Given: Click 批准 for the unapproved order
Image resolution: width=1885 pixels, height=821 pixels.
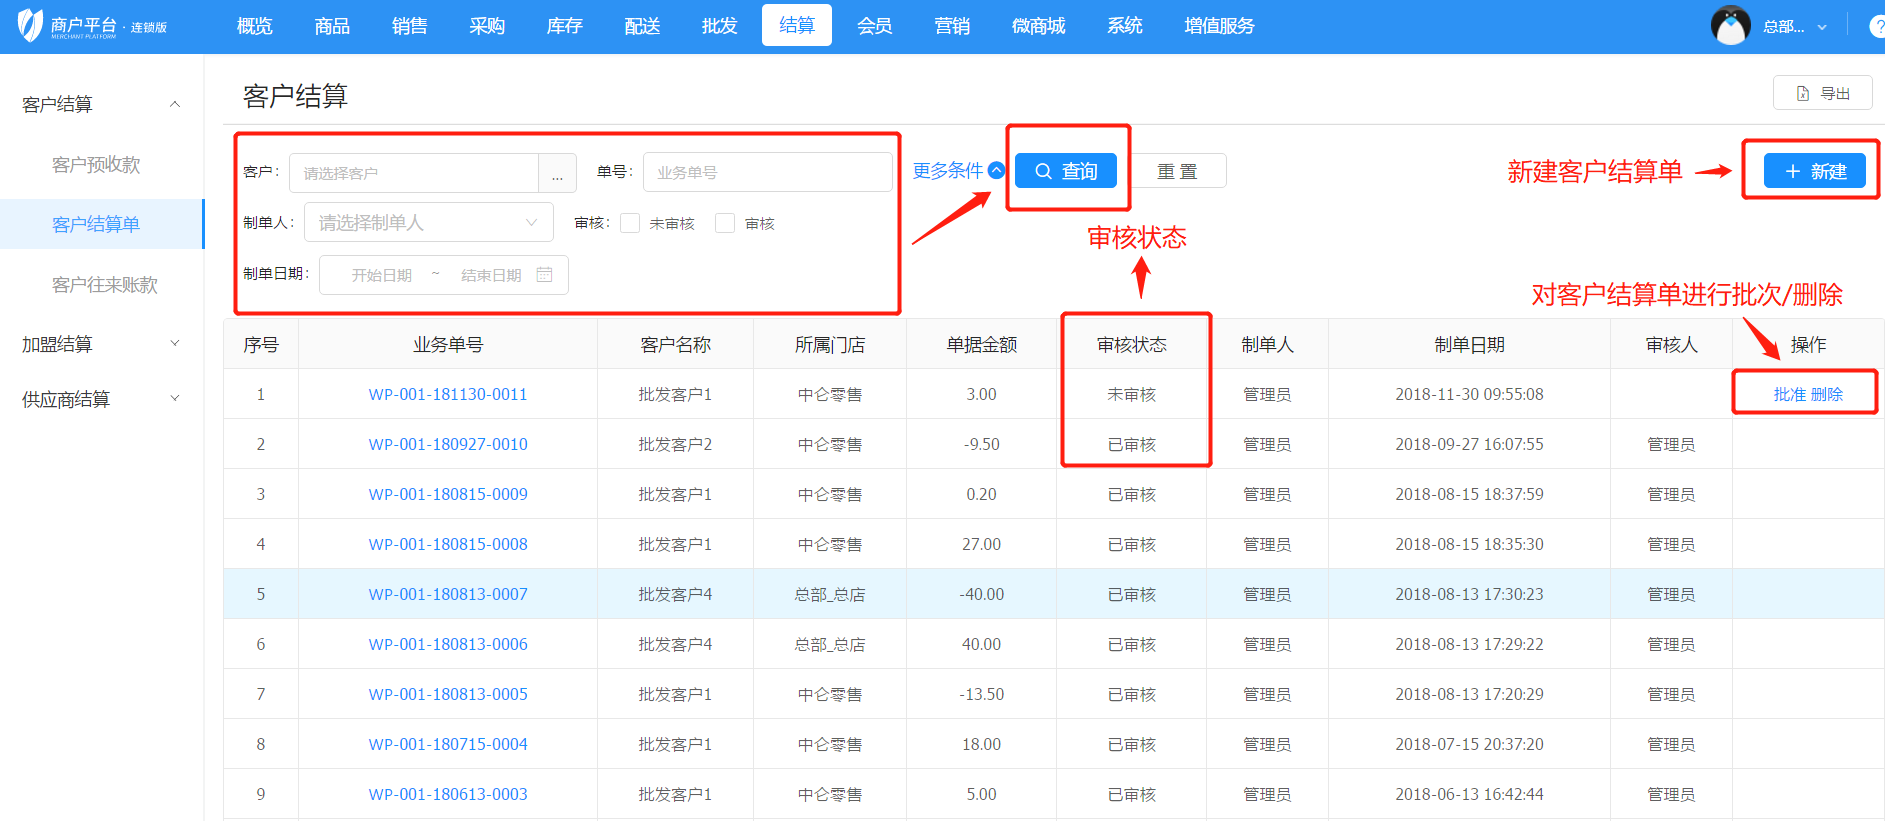Looking at the screenshot, I should 1789,394.
